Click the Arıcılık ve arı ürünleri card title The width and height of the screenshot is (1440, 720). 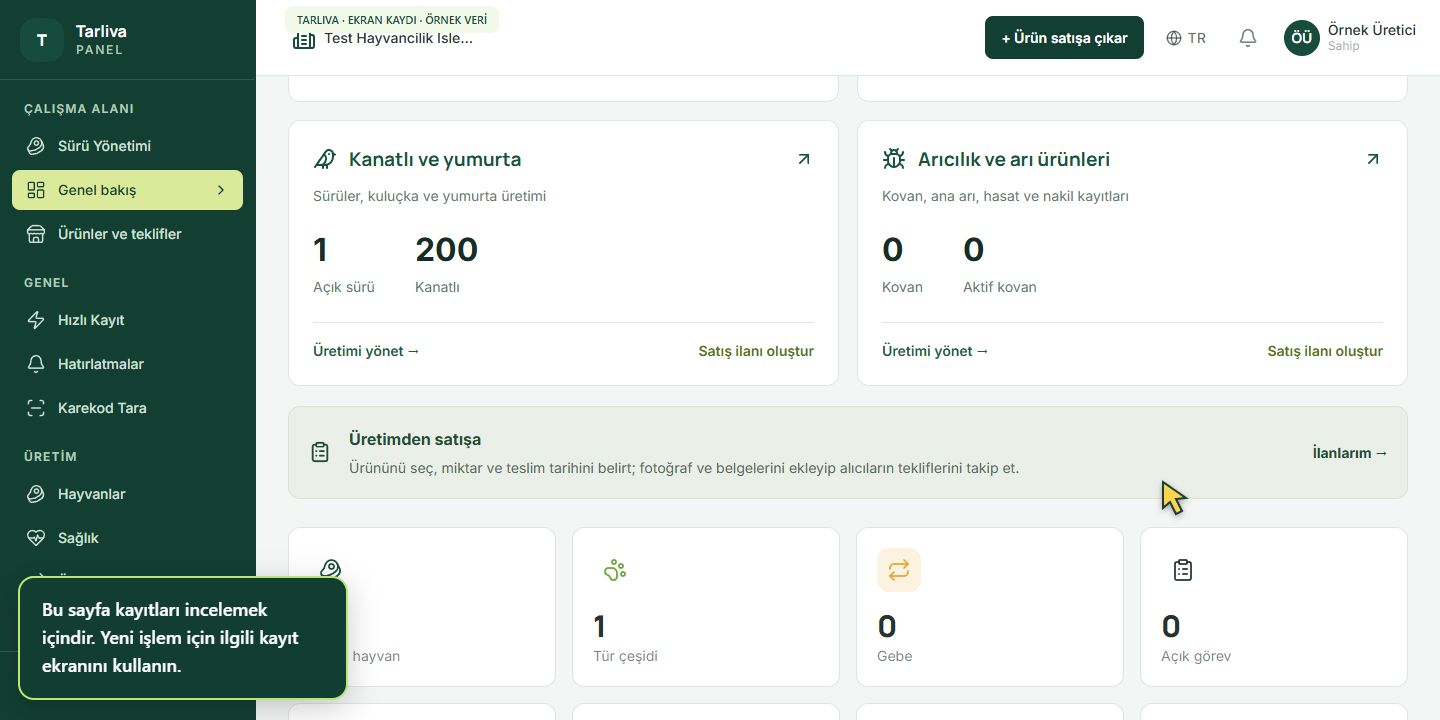1014,159
